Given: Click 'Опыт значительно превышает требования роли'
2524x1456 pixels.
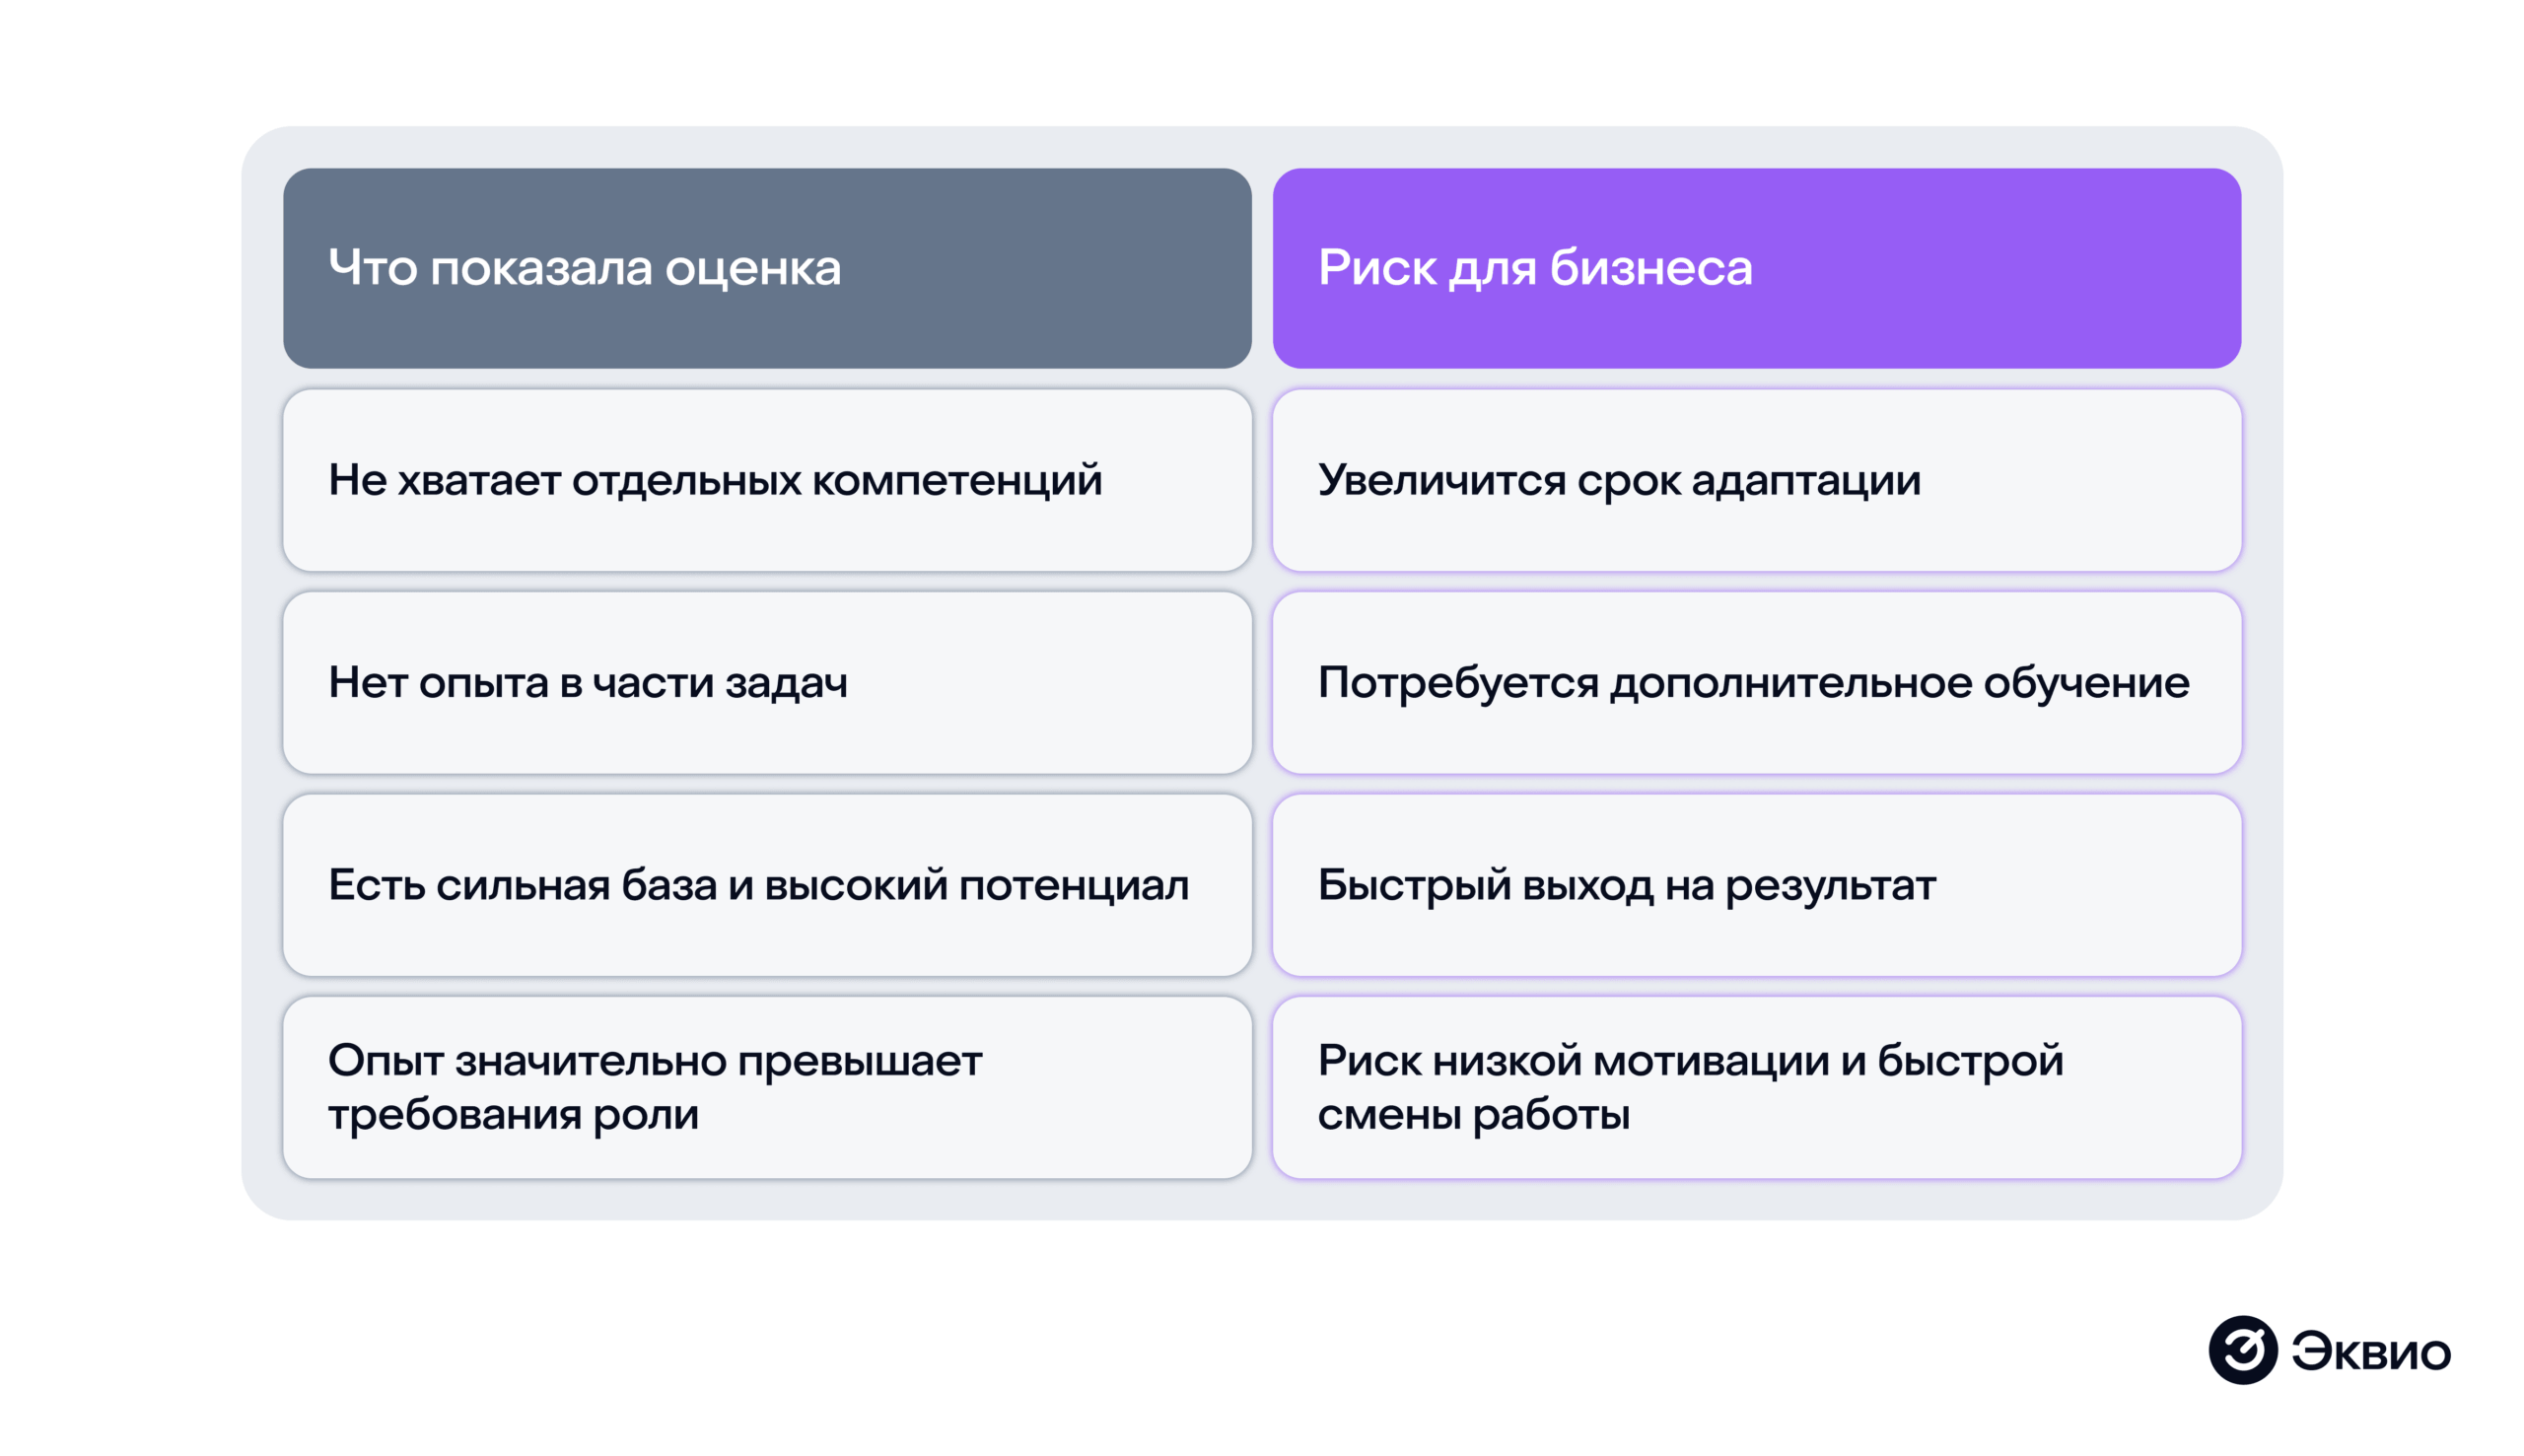Looking at the screenshot, I should [x=767, y=1087].
